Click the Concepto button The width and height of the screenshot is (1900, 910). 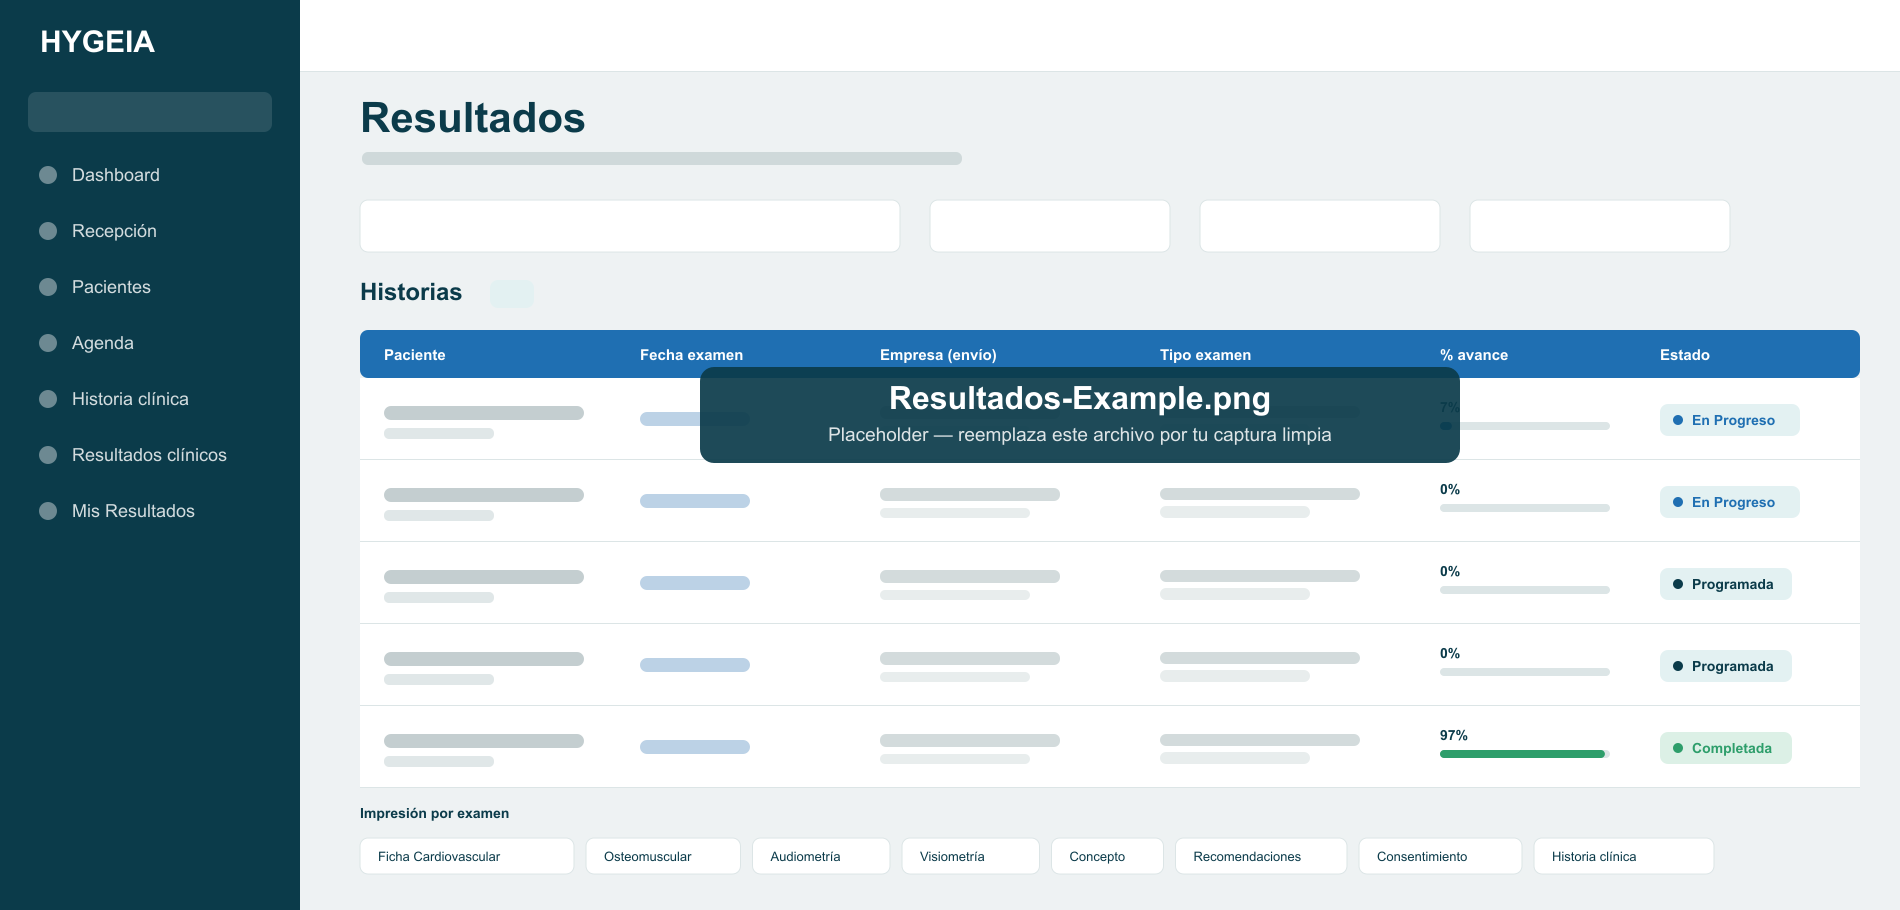[1107, 856]
